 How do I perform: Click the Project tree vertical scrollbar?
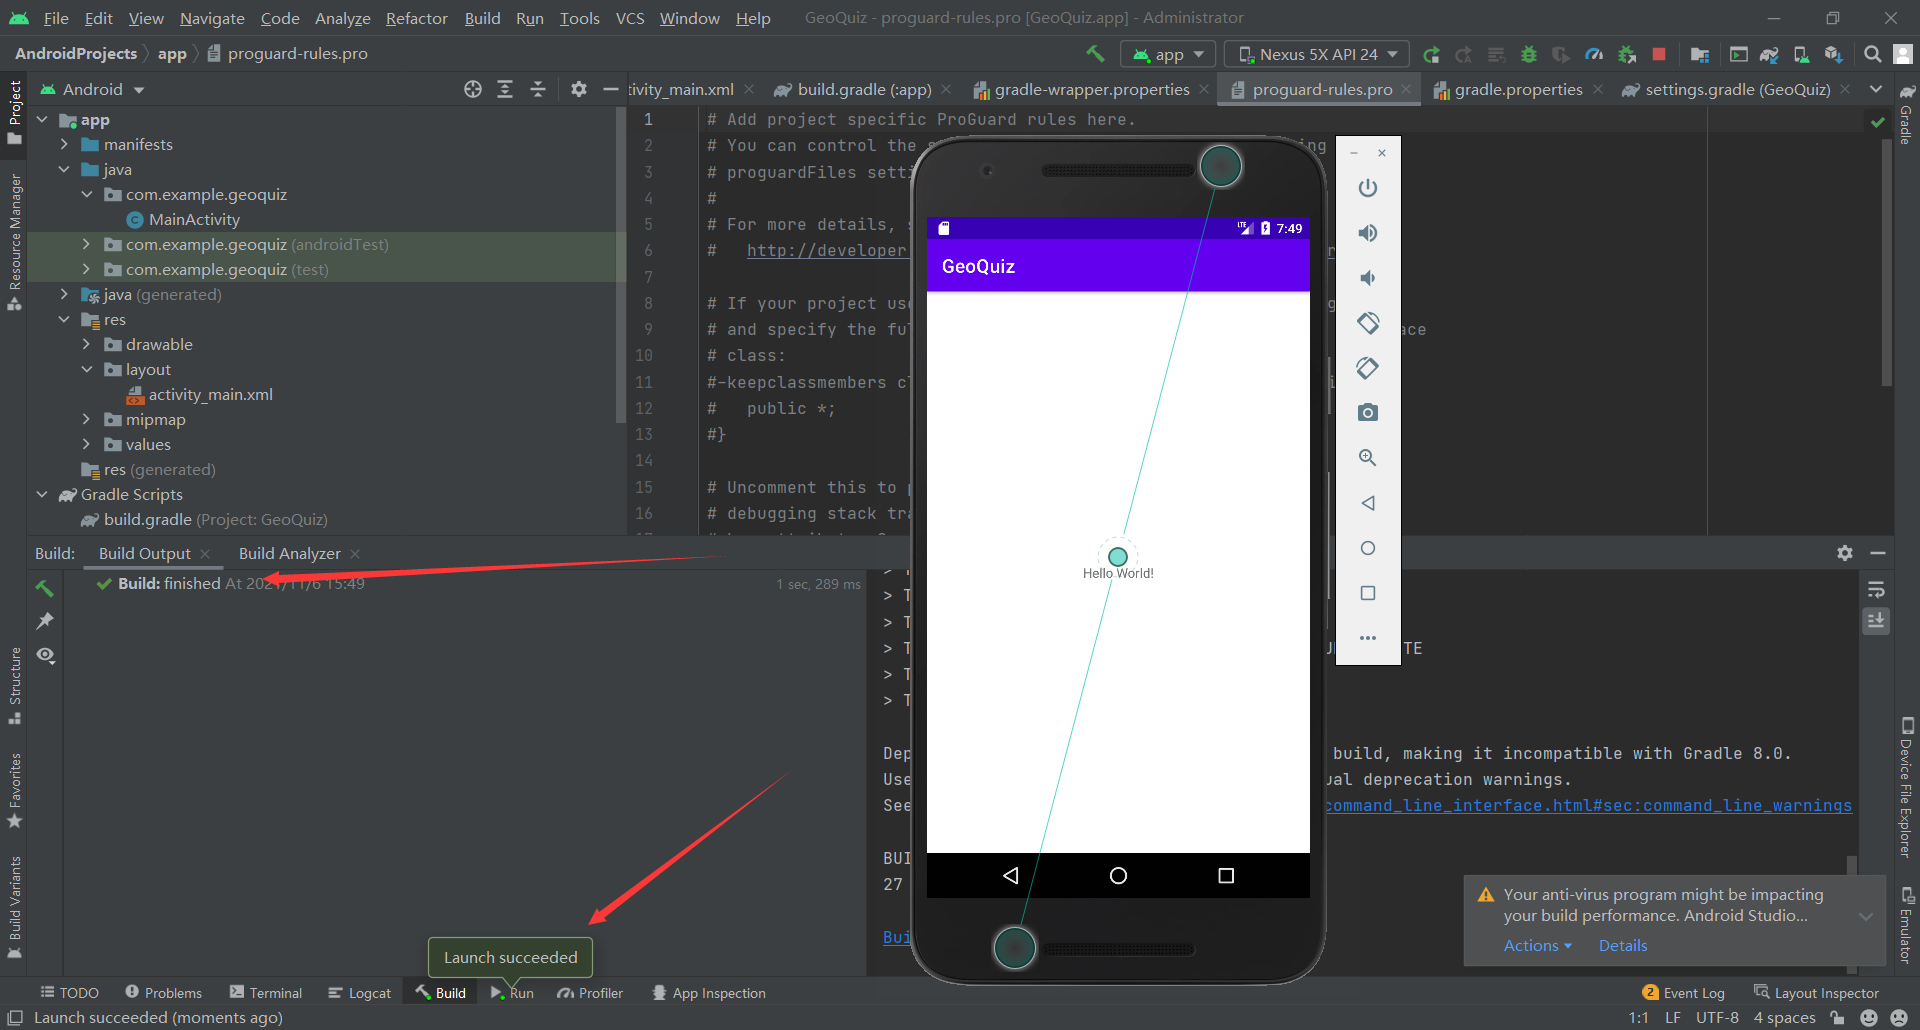click(x=621, y=266)
